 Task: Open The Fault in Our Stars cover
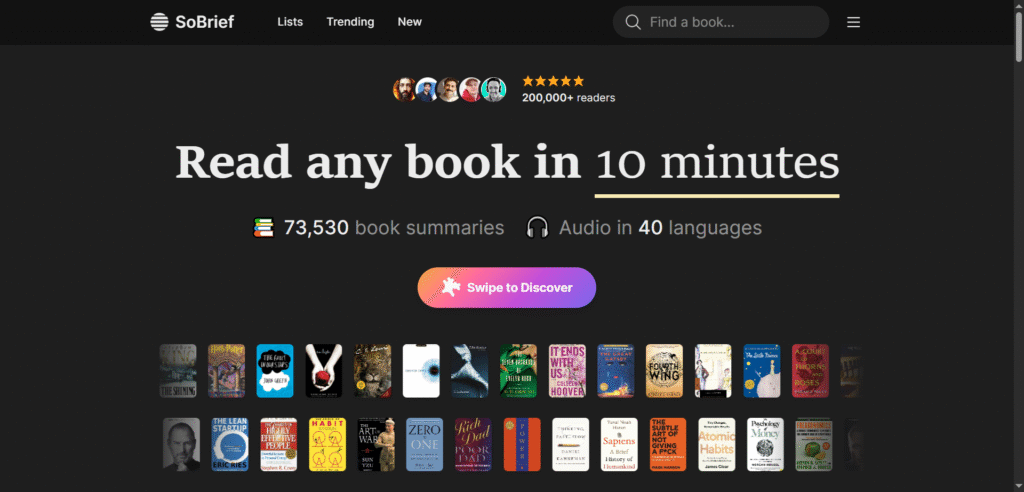275,371
